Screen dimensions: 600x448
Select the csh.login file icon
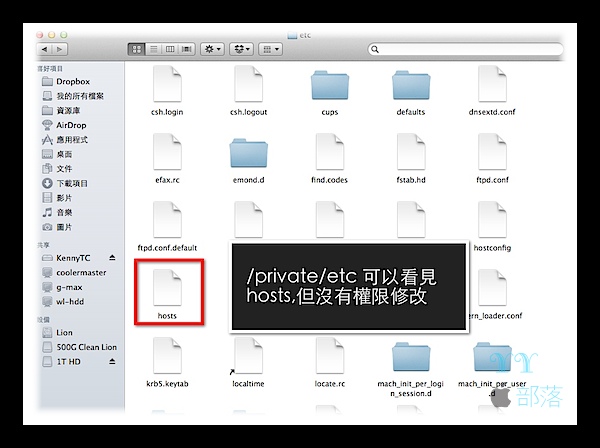click(167, 84)
